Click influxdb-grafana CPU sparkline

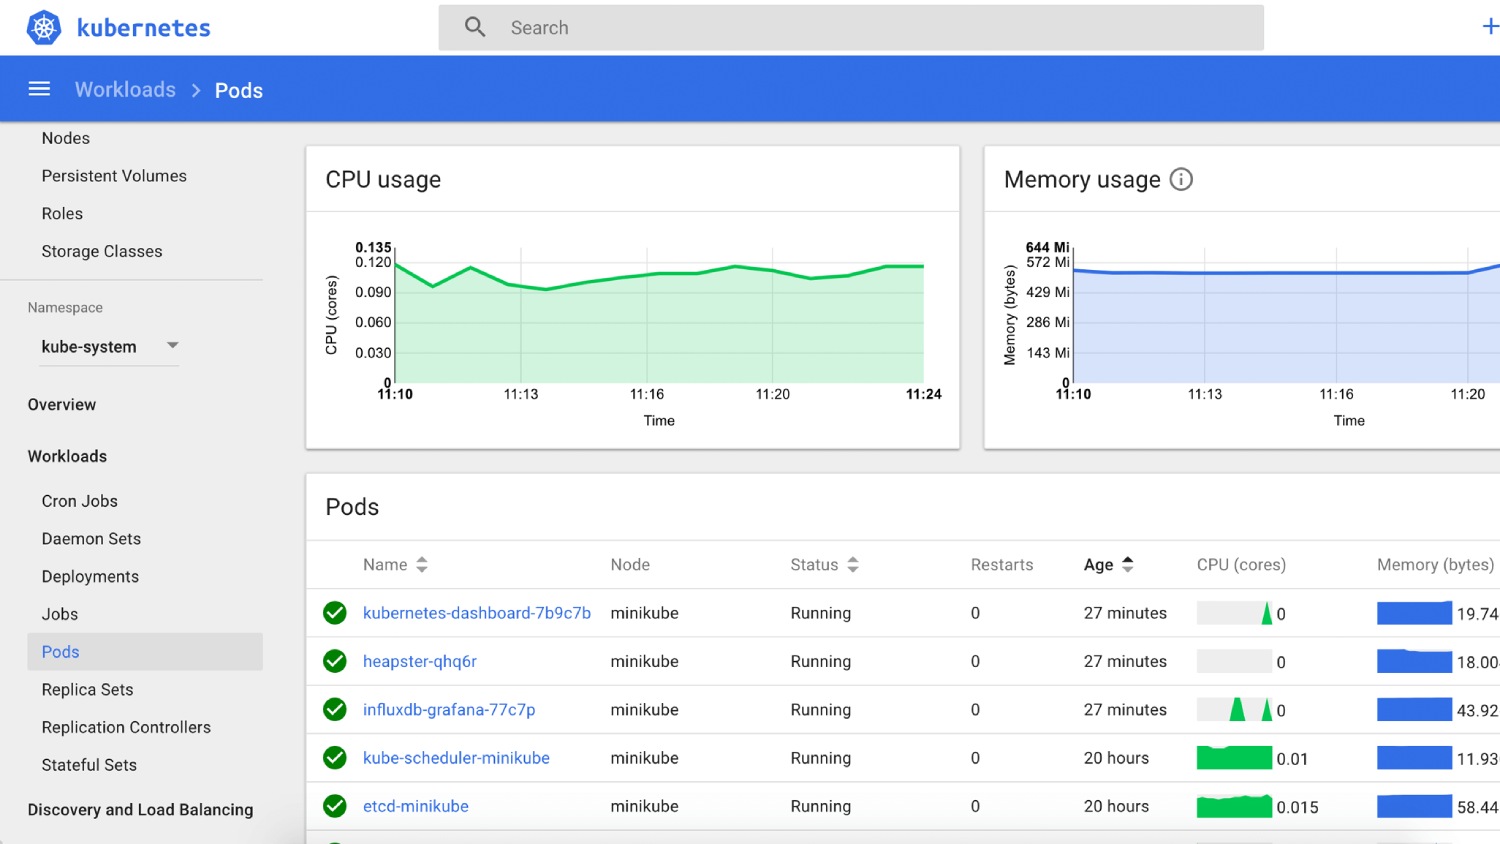[1234, 710]
